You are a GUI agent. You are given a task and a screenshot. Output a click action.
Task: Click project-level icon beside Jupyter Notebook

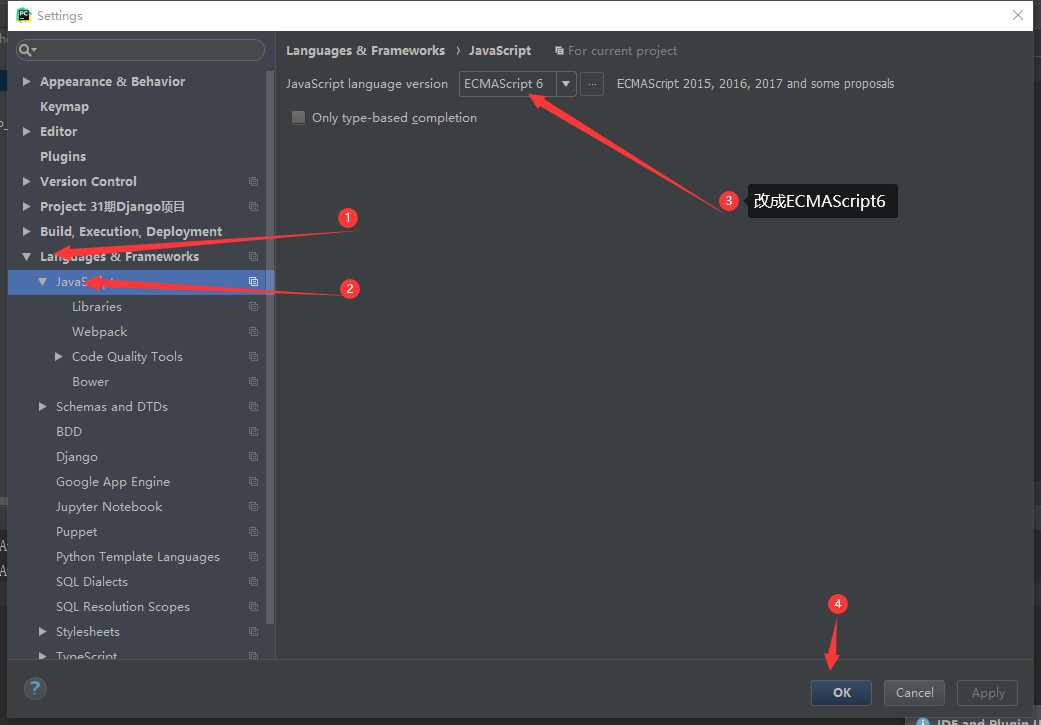[253, 507]
